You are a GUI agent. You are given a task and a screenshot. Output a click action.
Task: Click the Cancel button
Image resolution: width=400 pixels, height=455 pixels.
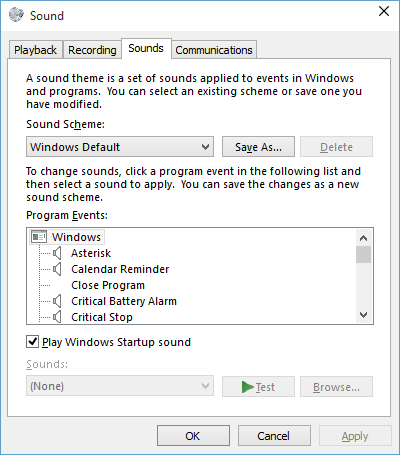coord(274,436)
